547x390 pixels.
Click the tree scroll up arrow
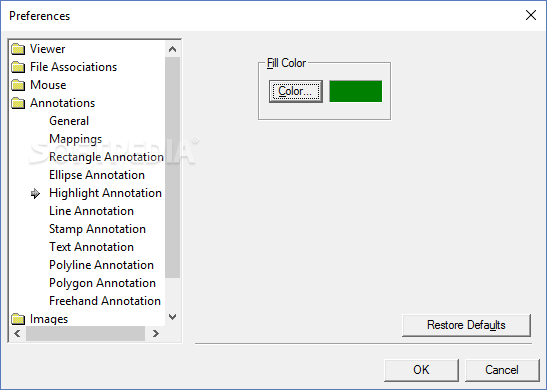click(x=172, y=49)
